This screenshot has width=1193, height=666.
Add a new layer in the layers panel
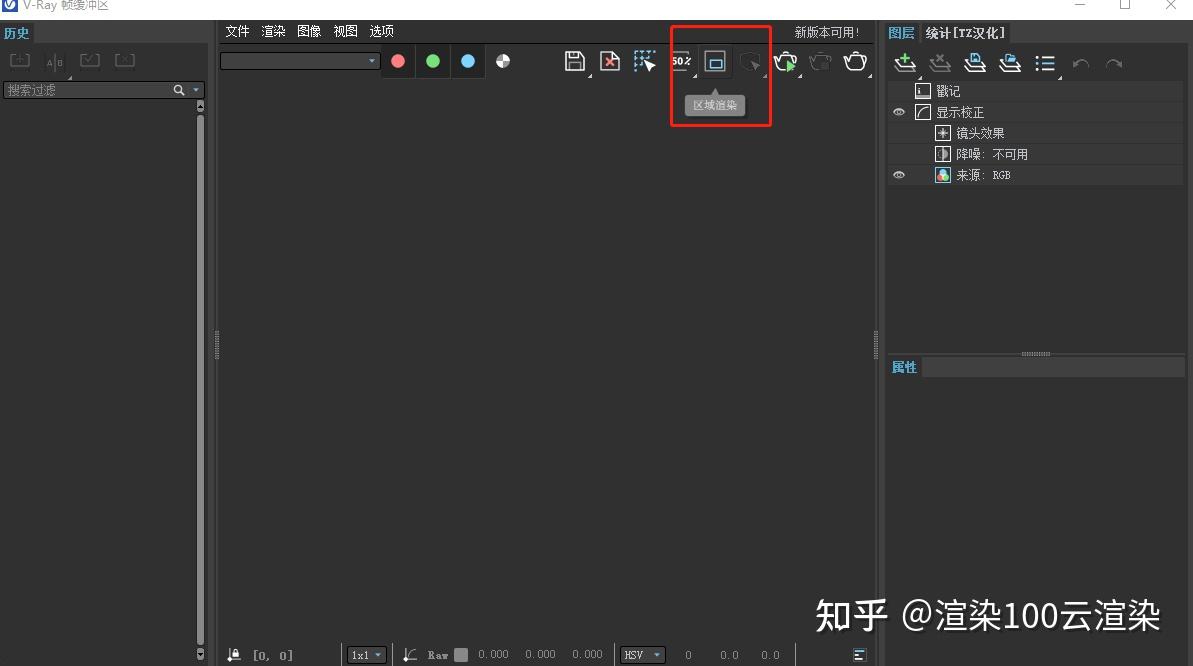904,63
